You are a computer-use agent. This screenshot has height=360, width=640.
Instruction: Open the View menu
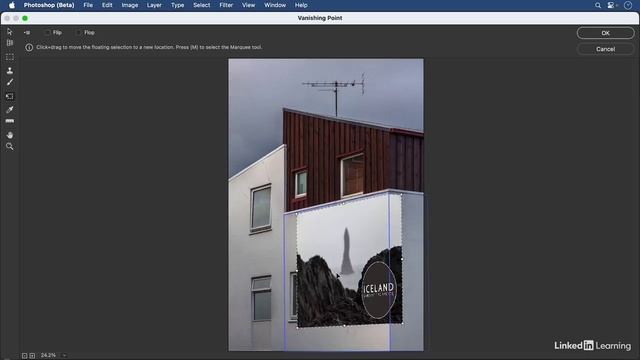[248, 5]
